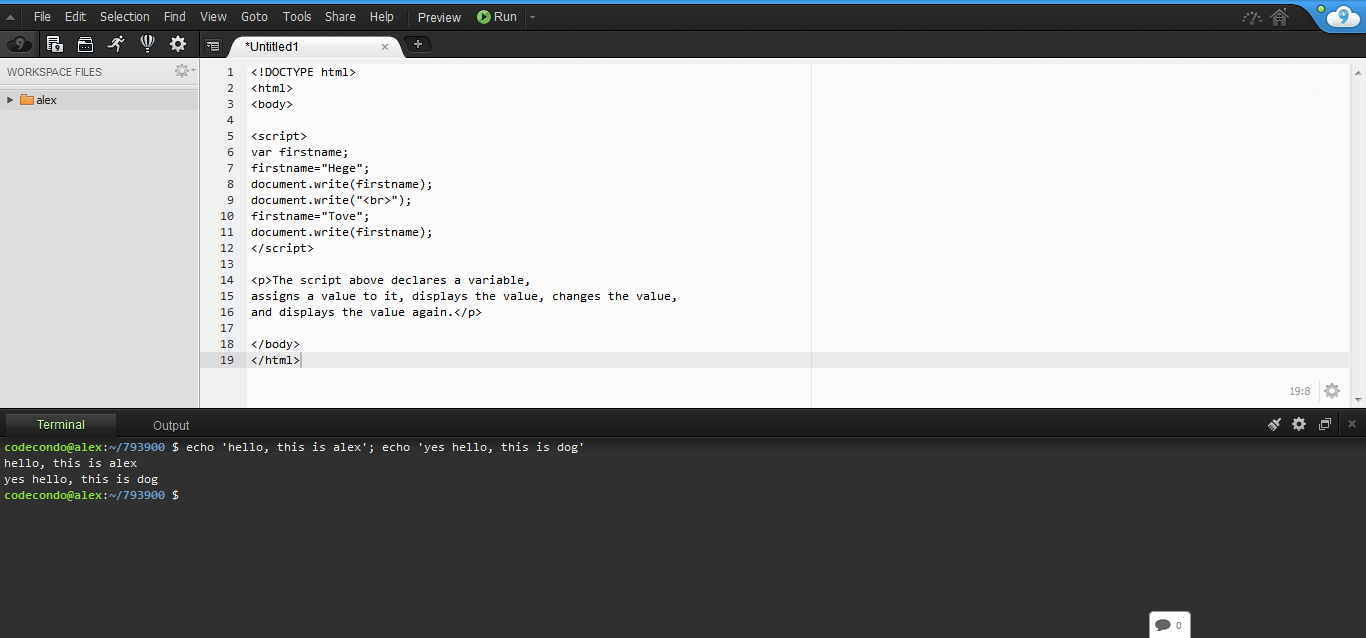Click line number 19 in the gutter

coord(227,360)
